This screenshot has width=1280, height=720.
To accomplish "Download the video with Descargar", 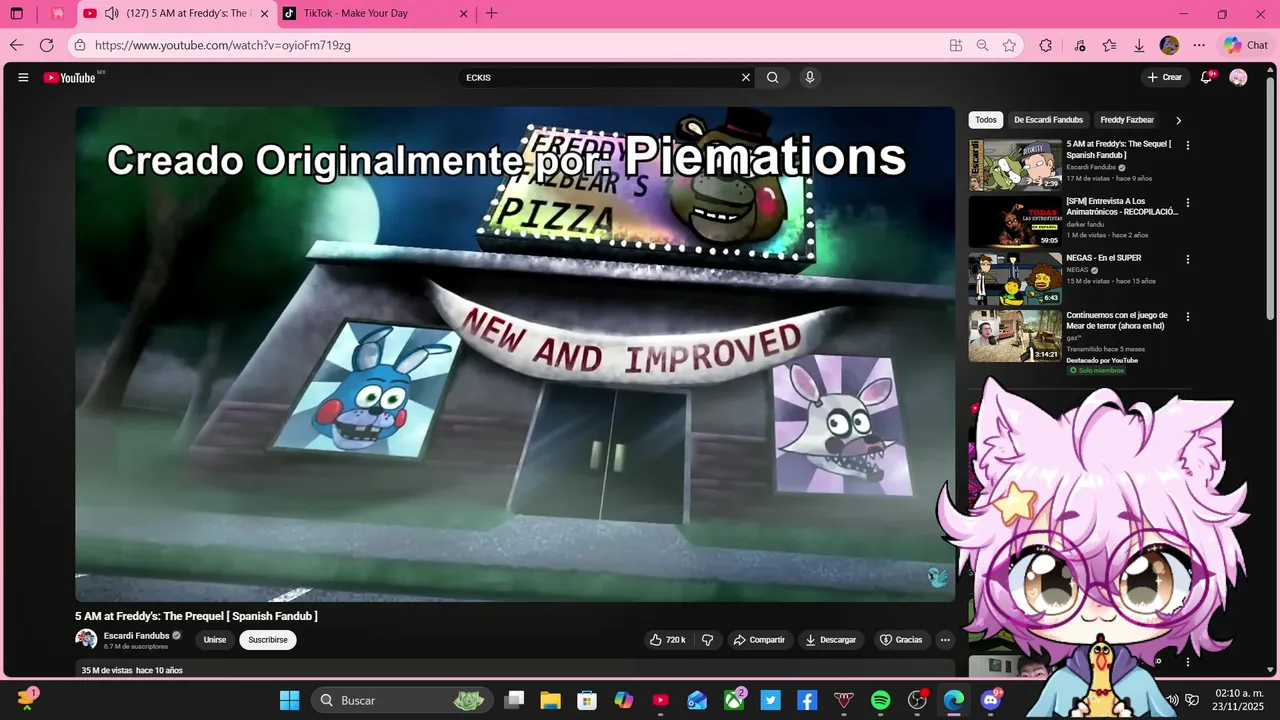I will 831,639.
